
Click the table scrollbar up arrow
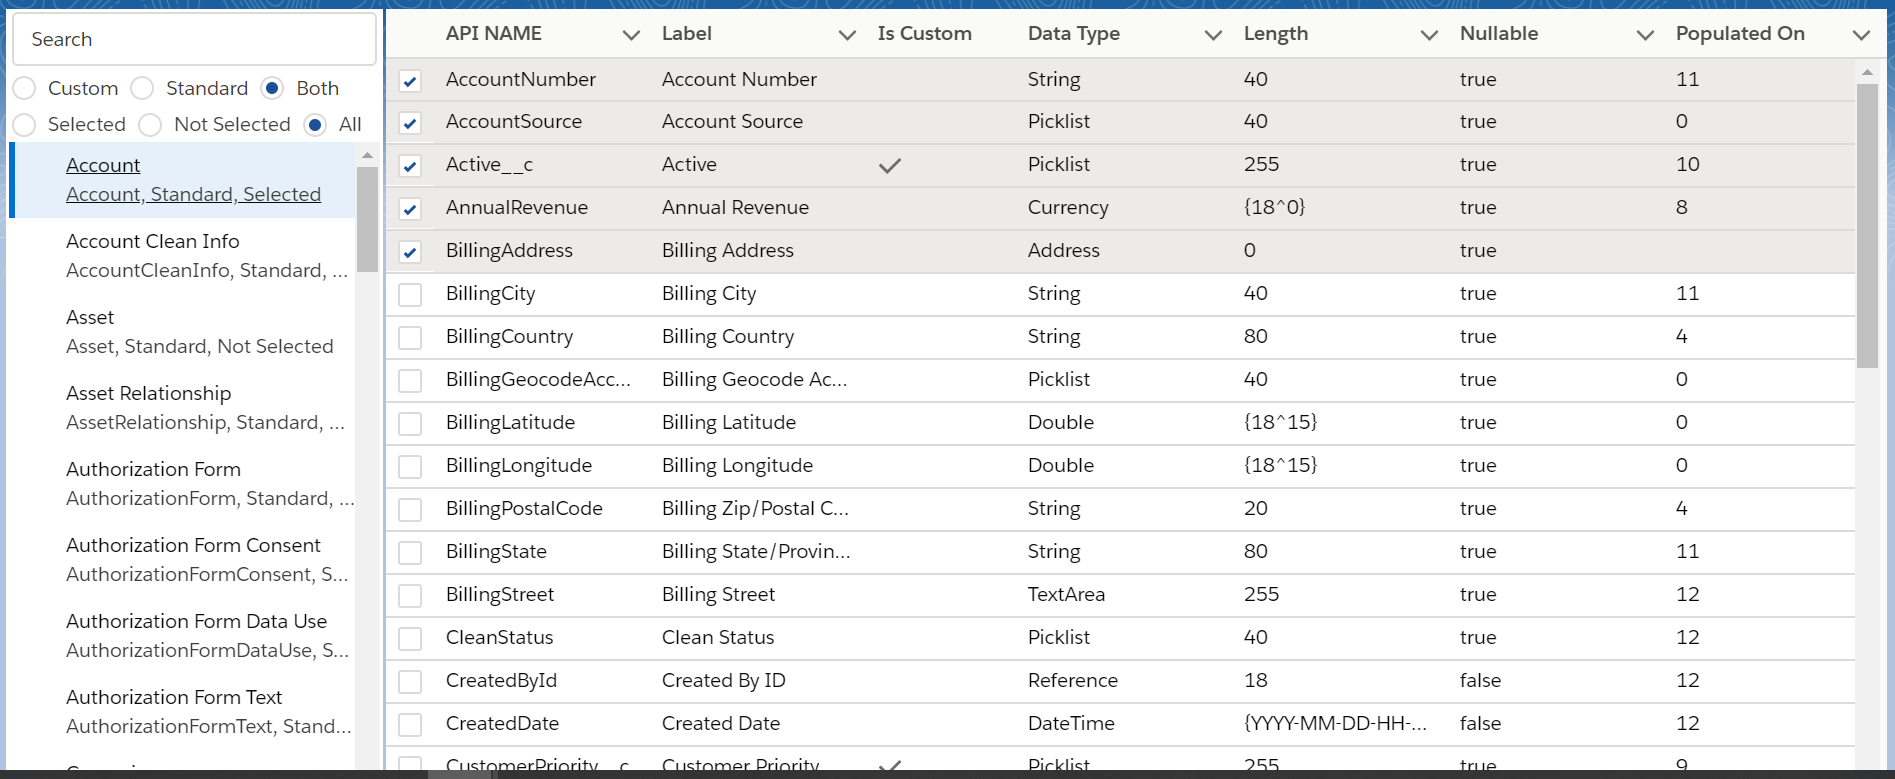1867,72
